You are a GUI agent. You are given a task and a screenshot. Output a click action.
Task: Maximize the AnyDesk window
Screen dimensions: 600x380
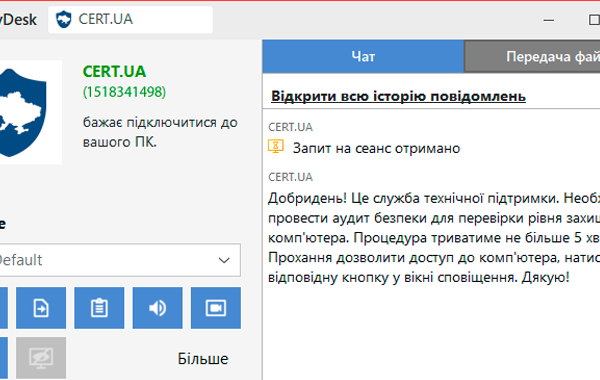tap(594, 20)
